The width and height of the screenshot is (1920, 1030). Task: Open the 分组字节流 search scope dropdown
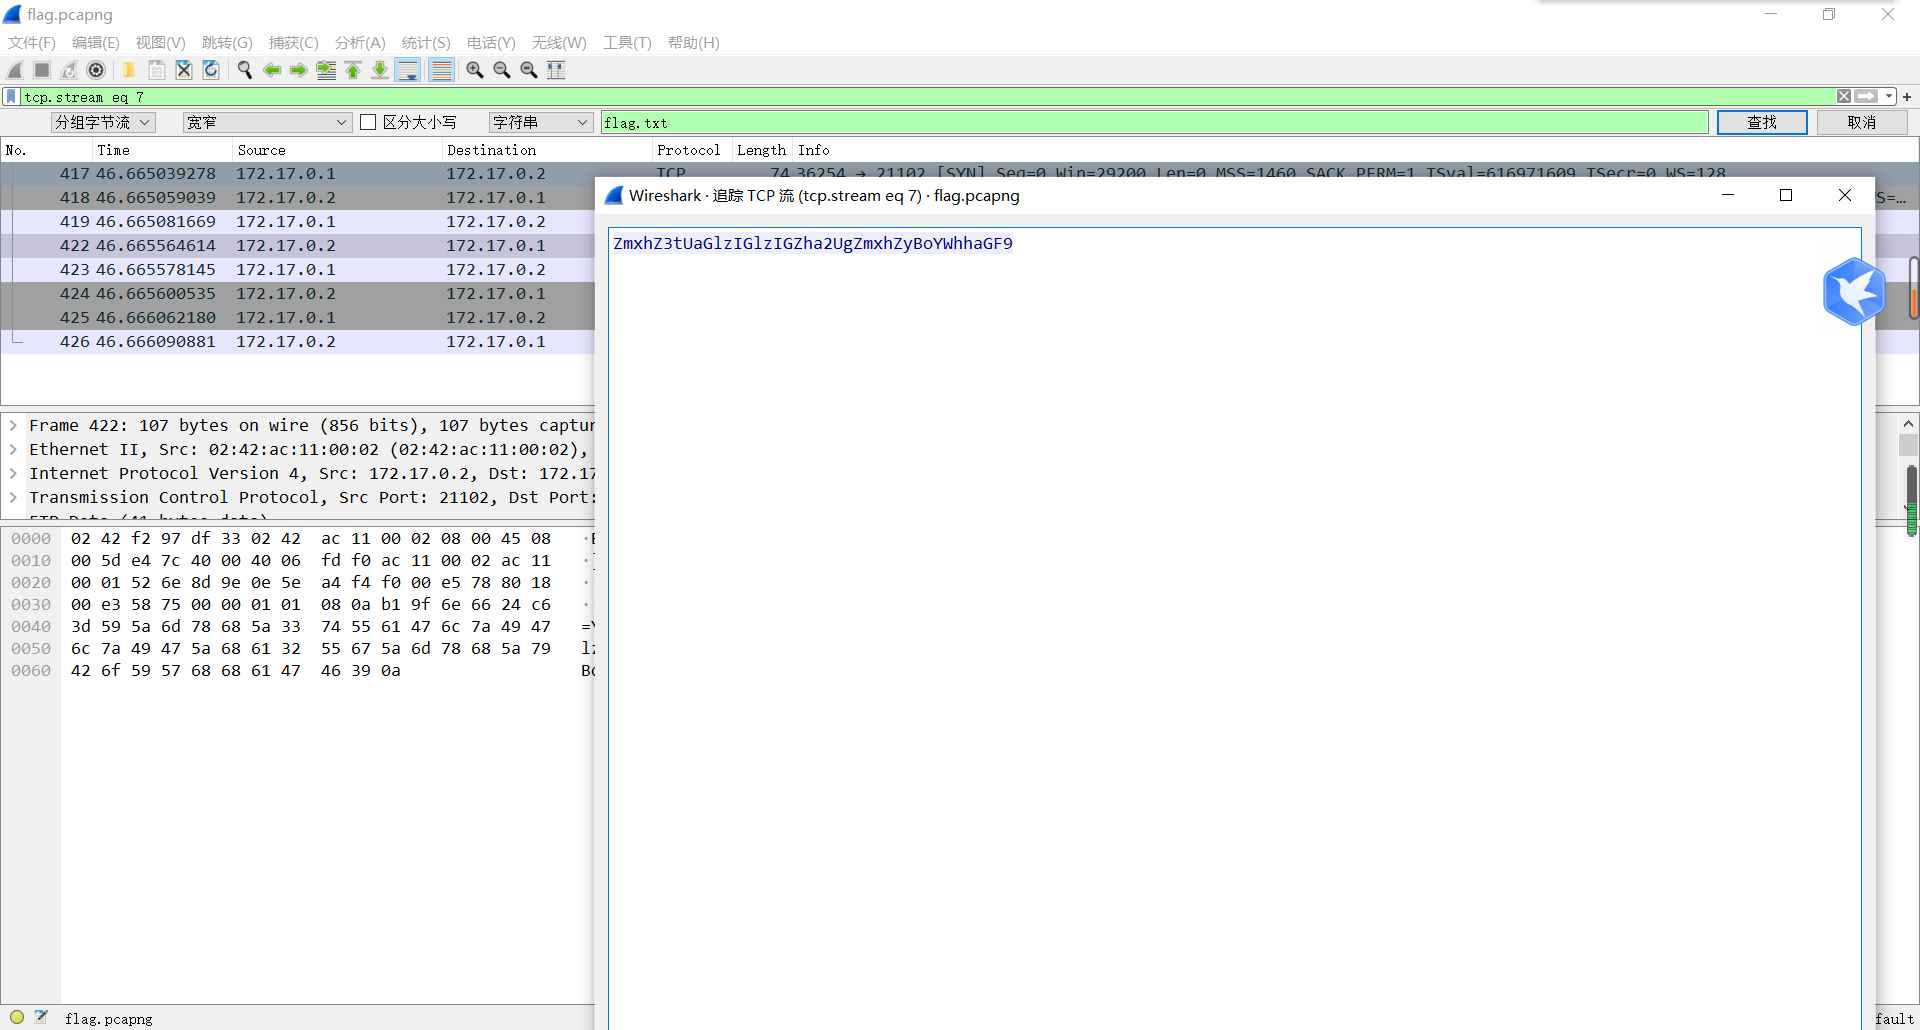[x=102, y=122]
